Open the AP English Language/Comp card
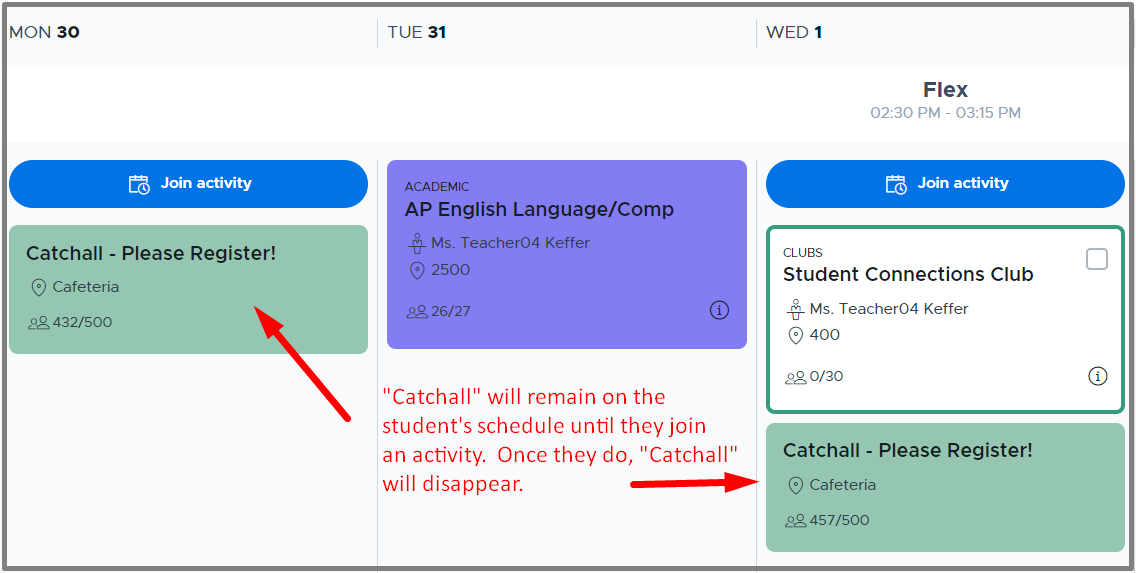The width and height of the screenshot is (1136, 573). [567, 254]
